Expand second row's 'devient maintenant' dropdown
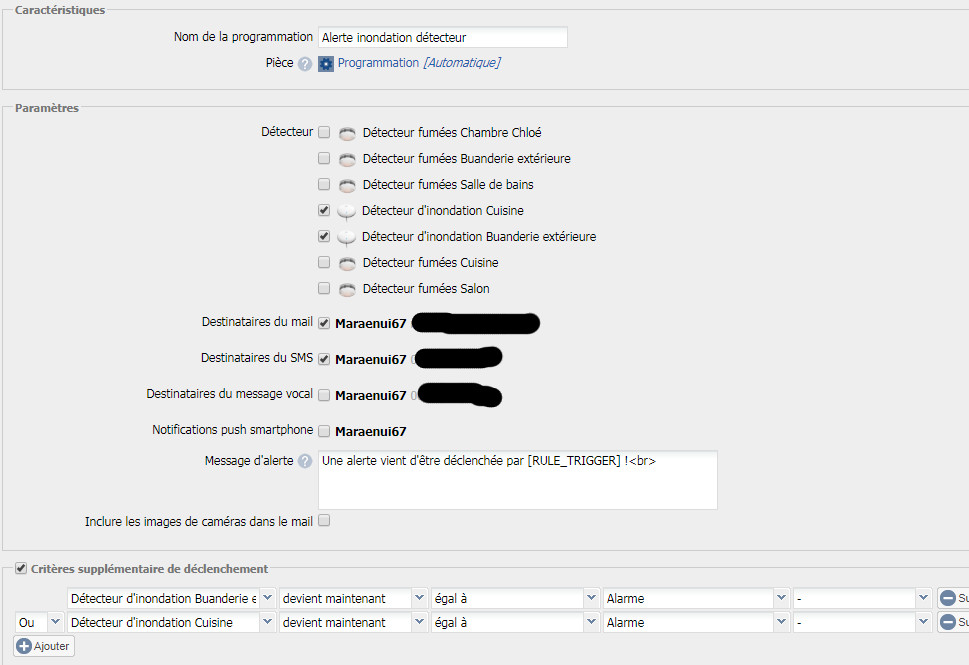This screenshot has width=969, height=665. 353,622
